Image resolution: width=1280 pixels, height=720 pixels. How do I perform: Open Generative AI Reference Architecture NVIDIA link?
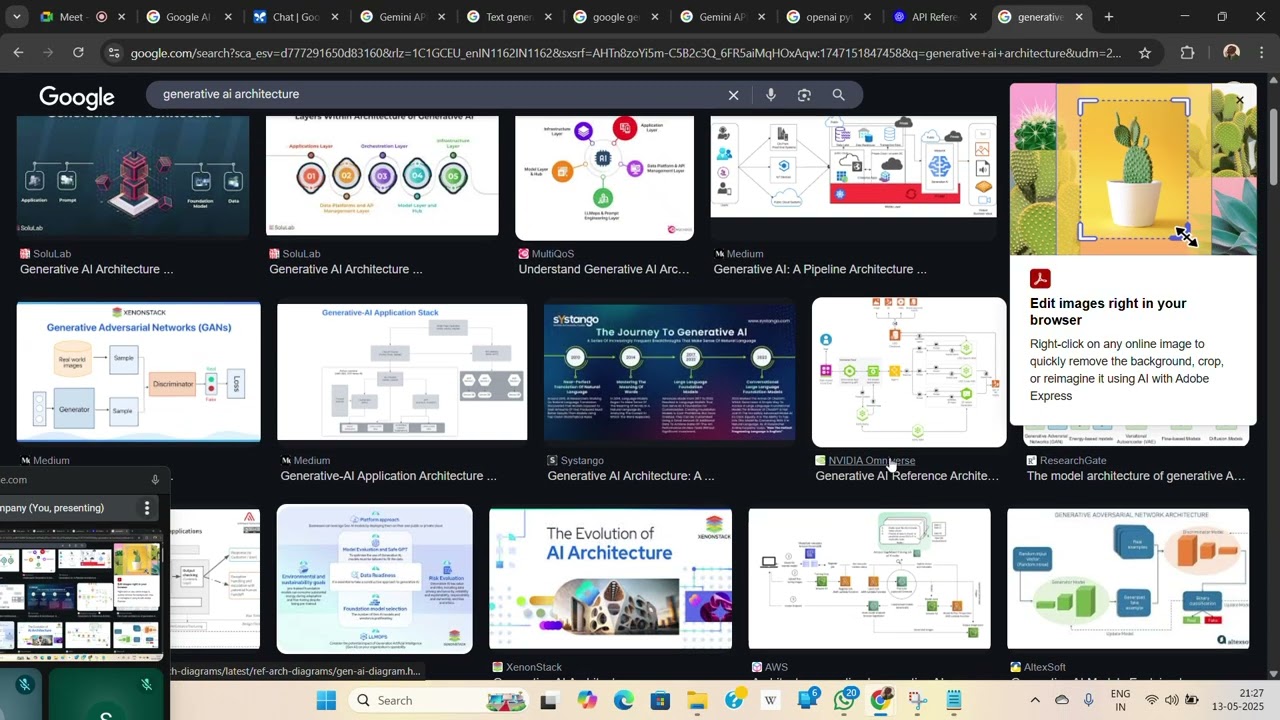tap(907, 476)
